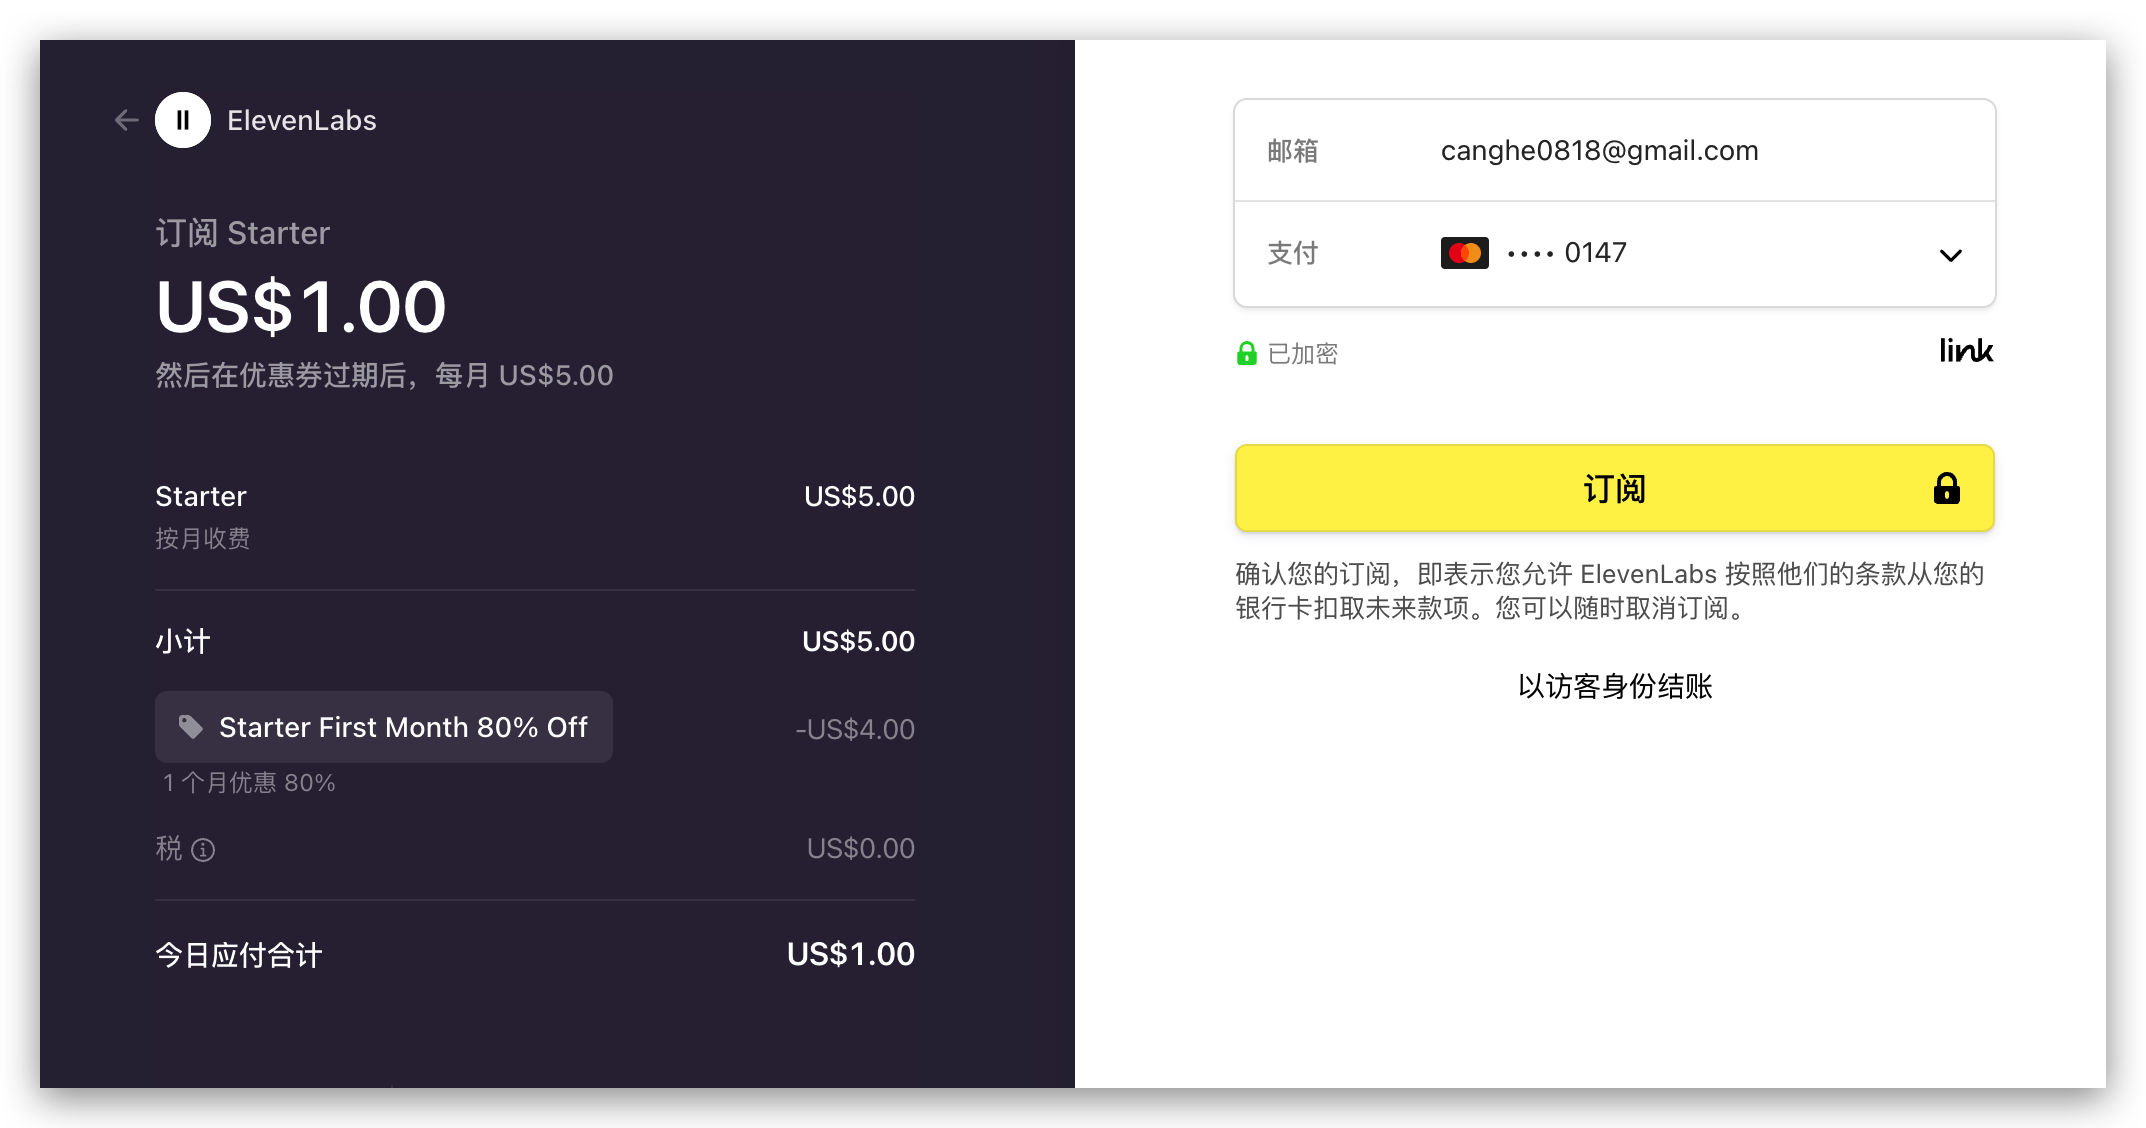Expand the payment method chevron

1950,255
